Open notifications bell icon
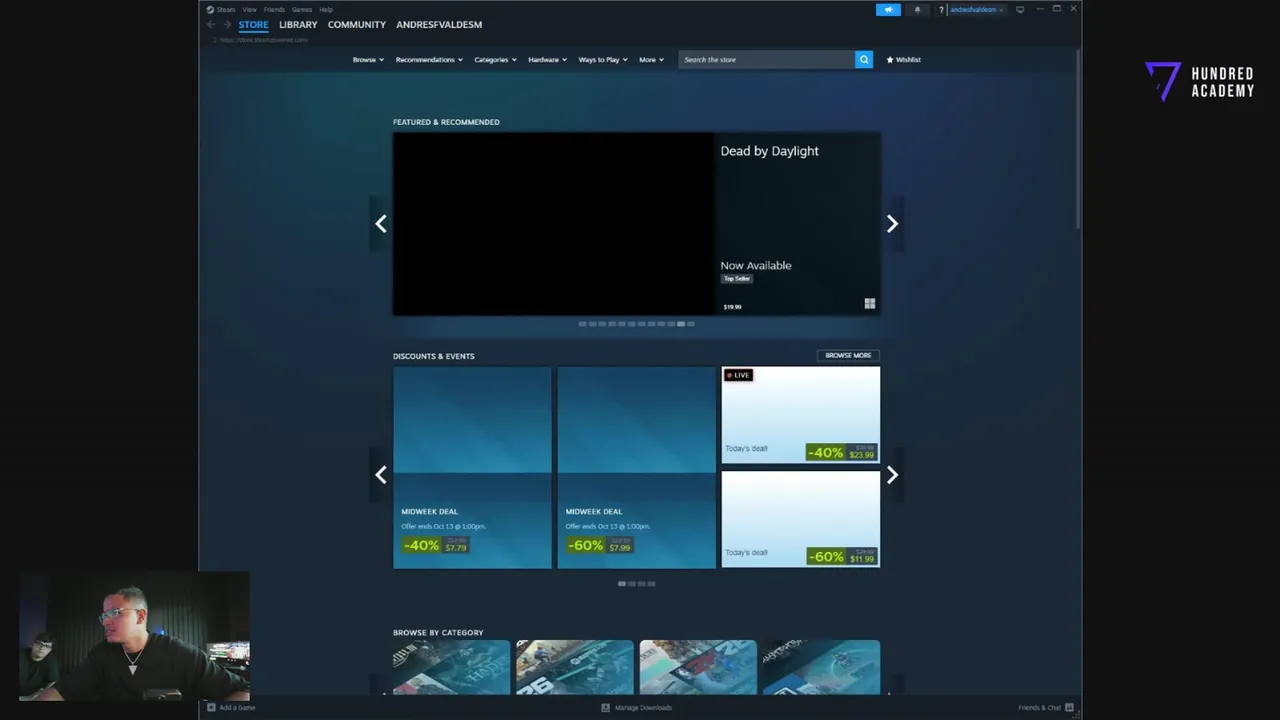The width and height of the screenshot is (1280, 720). [x=917, y=9]
